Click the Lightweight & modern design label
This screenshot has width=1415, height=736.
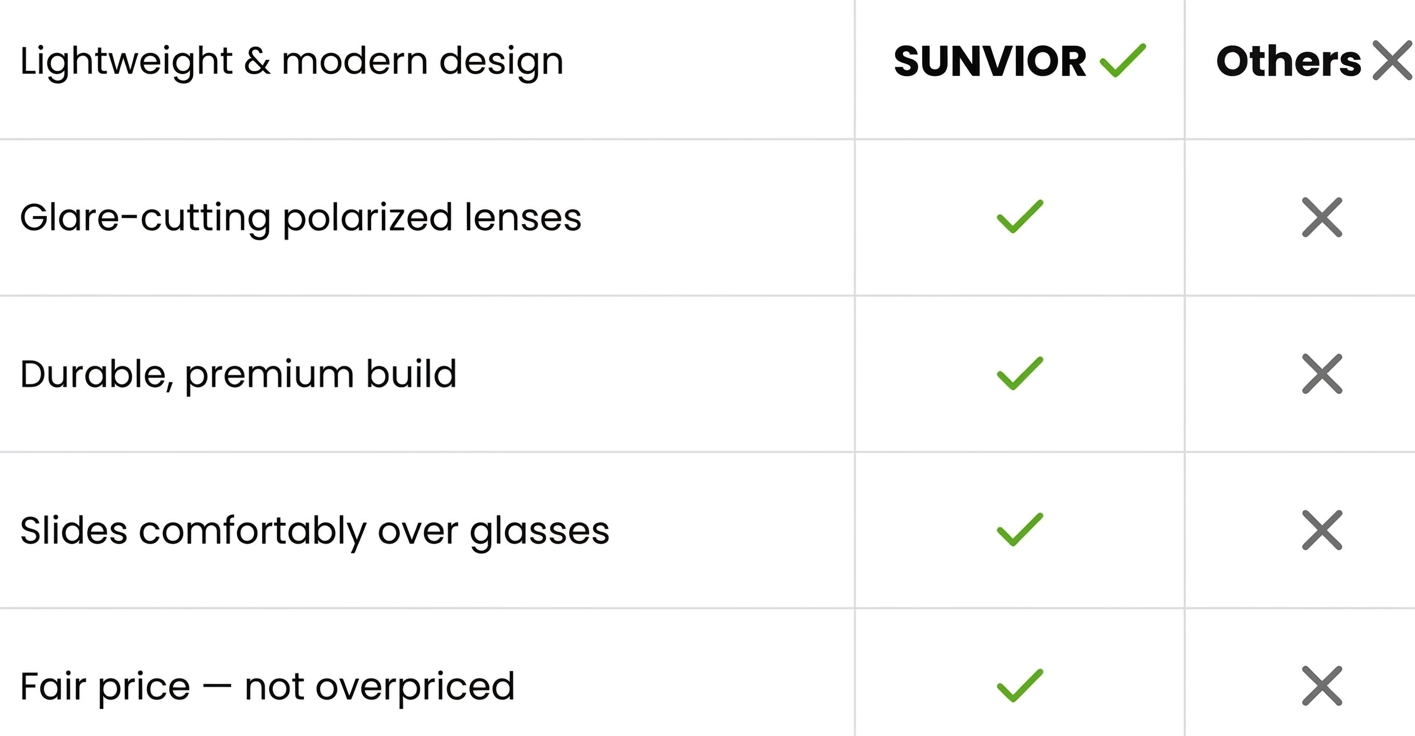(292, 62)
